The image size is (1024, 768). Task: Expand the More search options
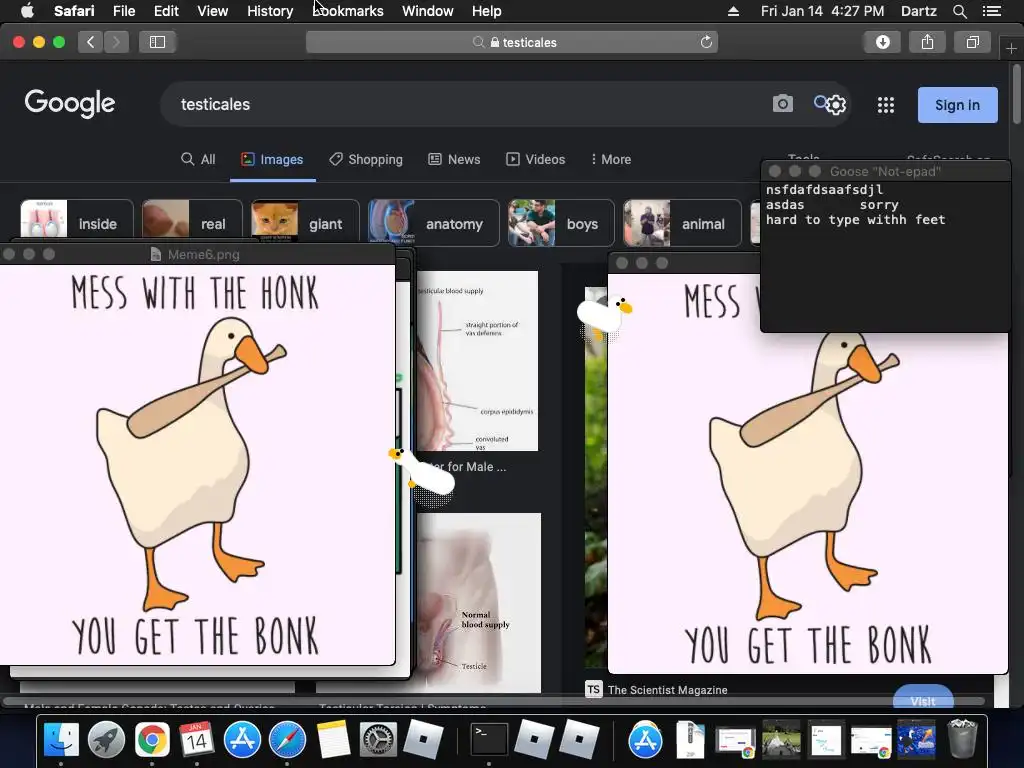(x=611, y=159)
